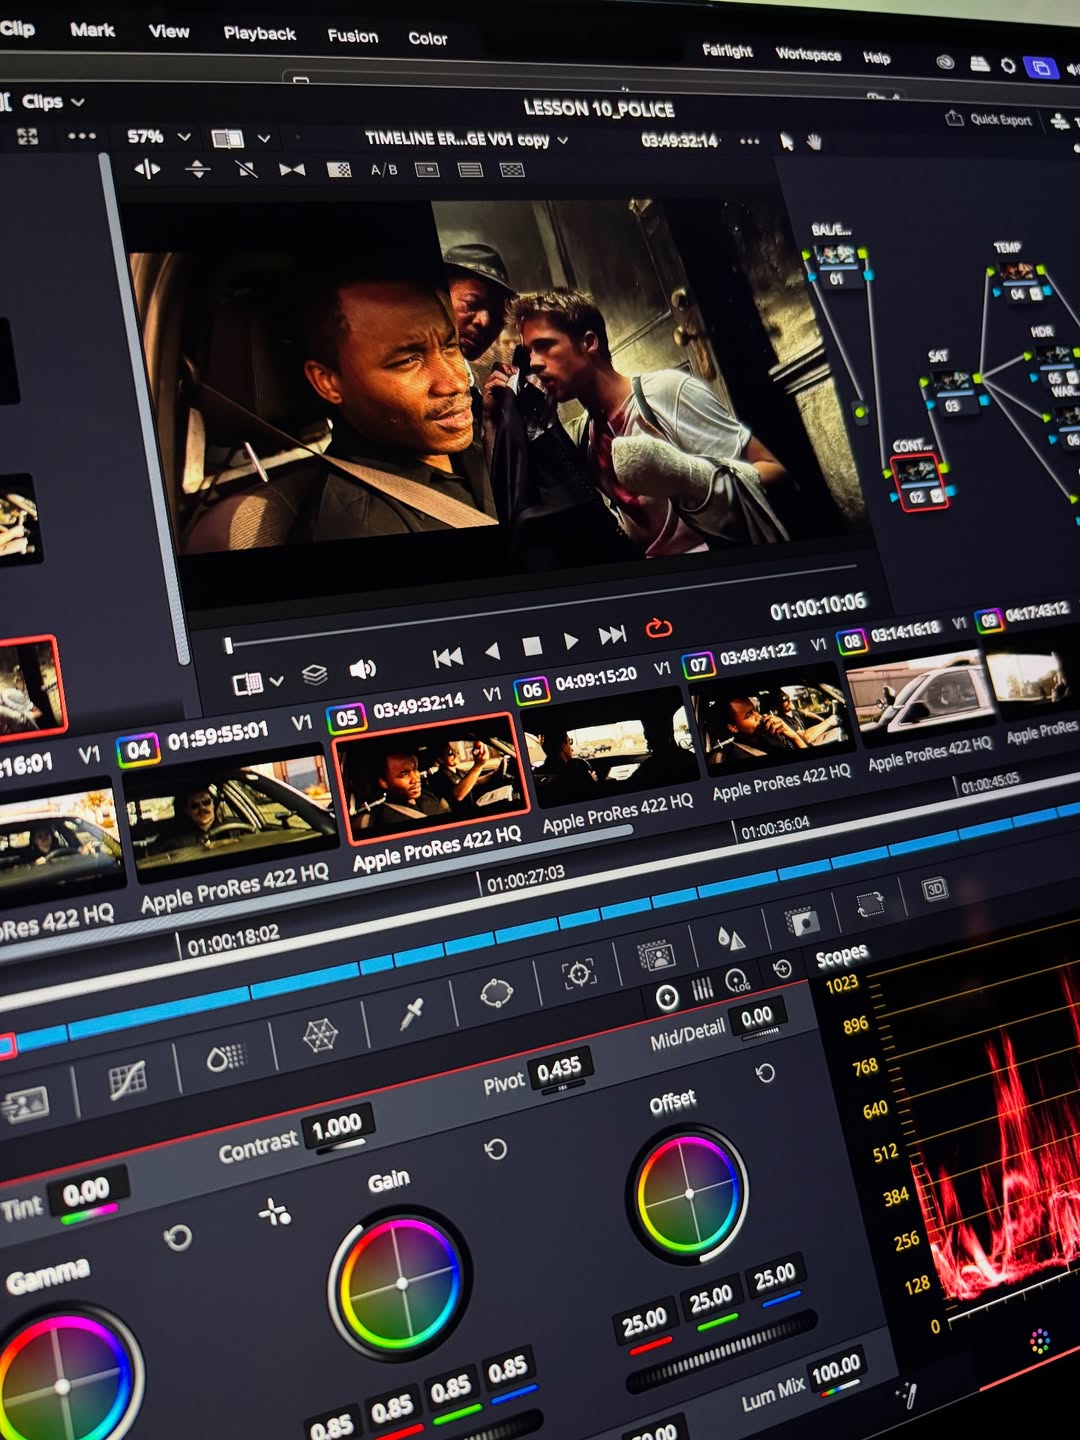
Task: Click the Offset color wheel
Action: point(688,1193)
